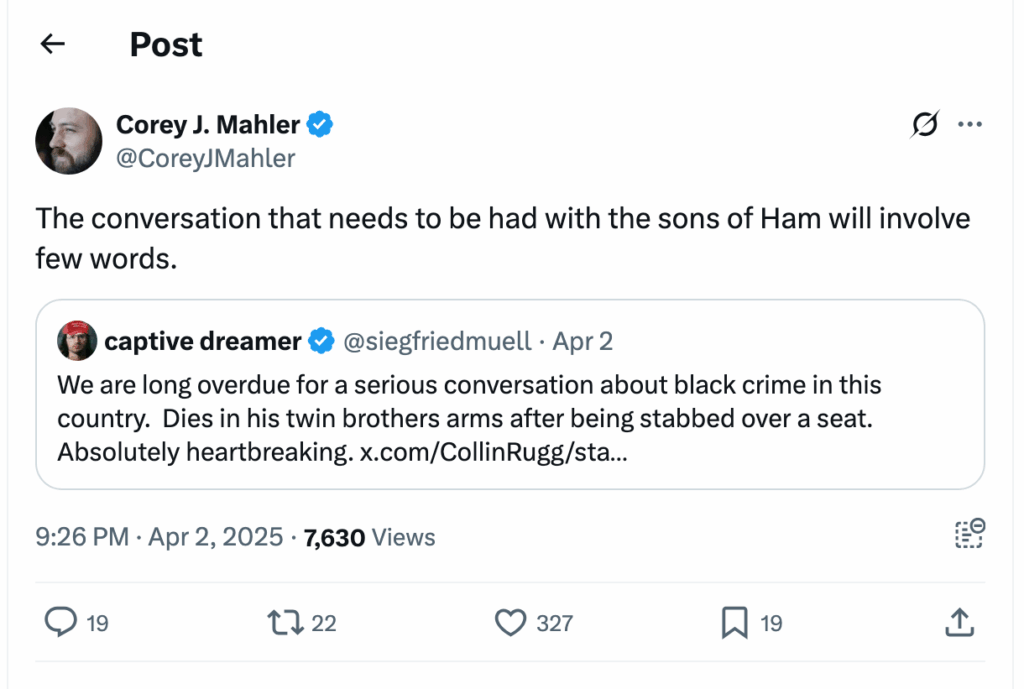Bookmark the post with the bookmark icon
Image resolution: width=1024 pixels, height=689 pixels.
(737, 622)
